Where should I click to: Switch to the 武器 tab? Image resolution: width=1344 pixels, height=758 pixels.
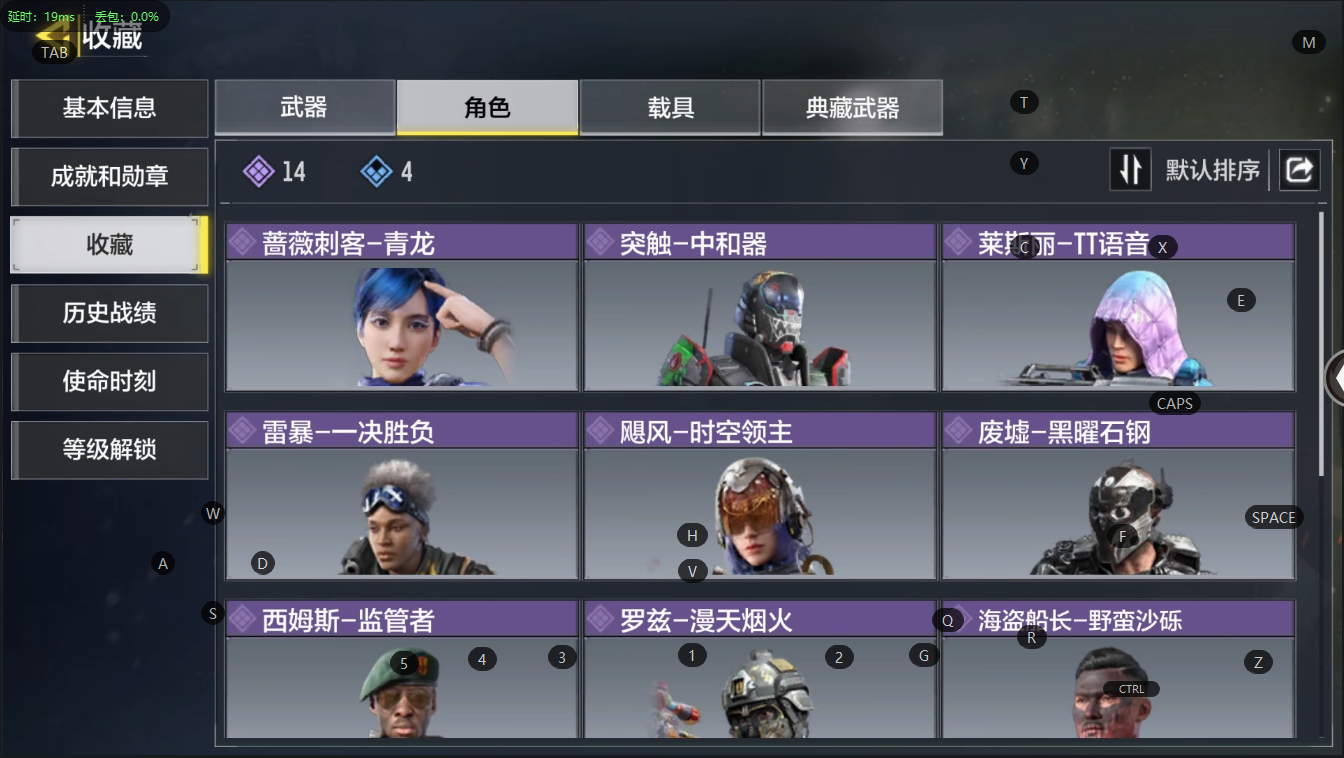304,107
